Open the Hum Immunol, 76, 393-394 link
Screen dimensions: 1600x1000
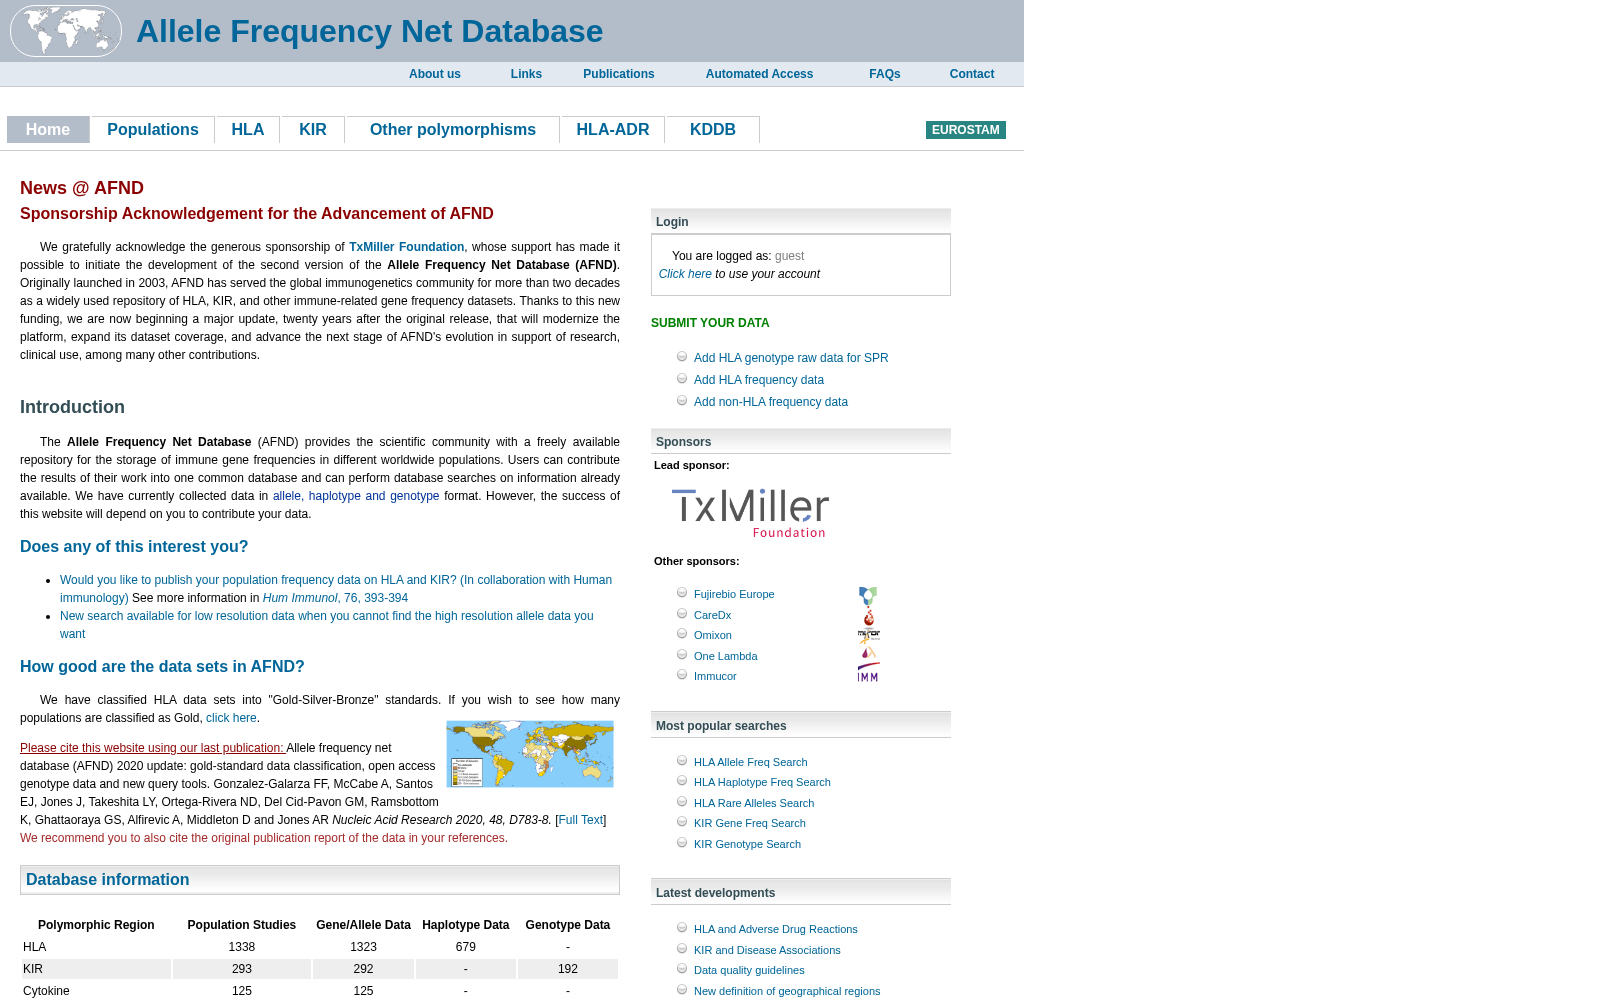tap(335, 598)
